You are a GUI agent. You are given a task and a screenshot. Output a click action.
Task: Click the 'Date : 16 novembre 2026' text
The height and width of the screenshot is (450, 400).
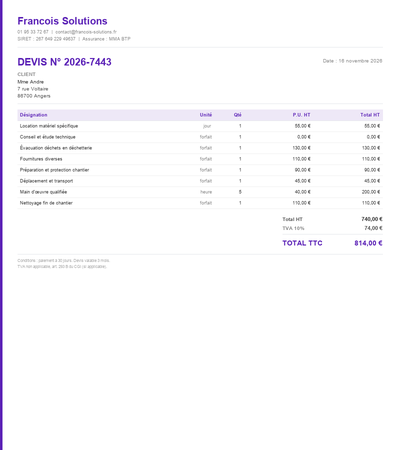(352, 61)
